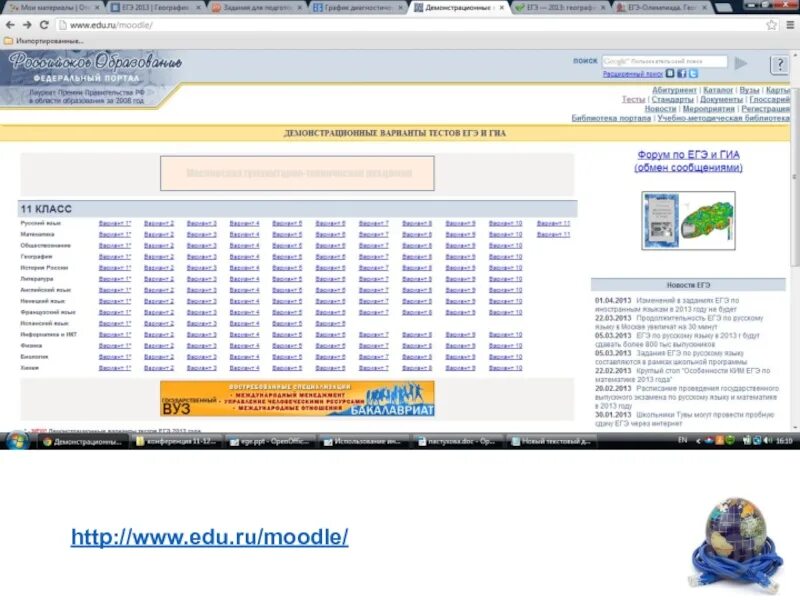
Task: Open Вариант 7 for Английский язык
Action: (x=373, y=290)
